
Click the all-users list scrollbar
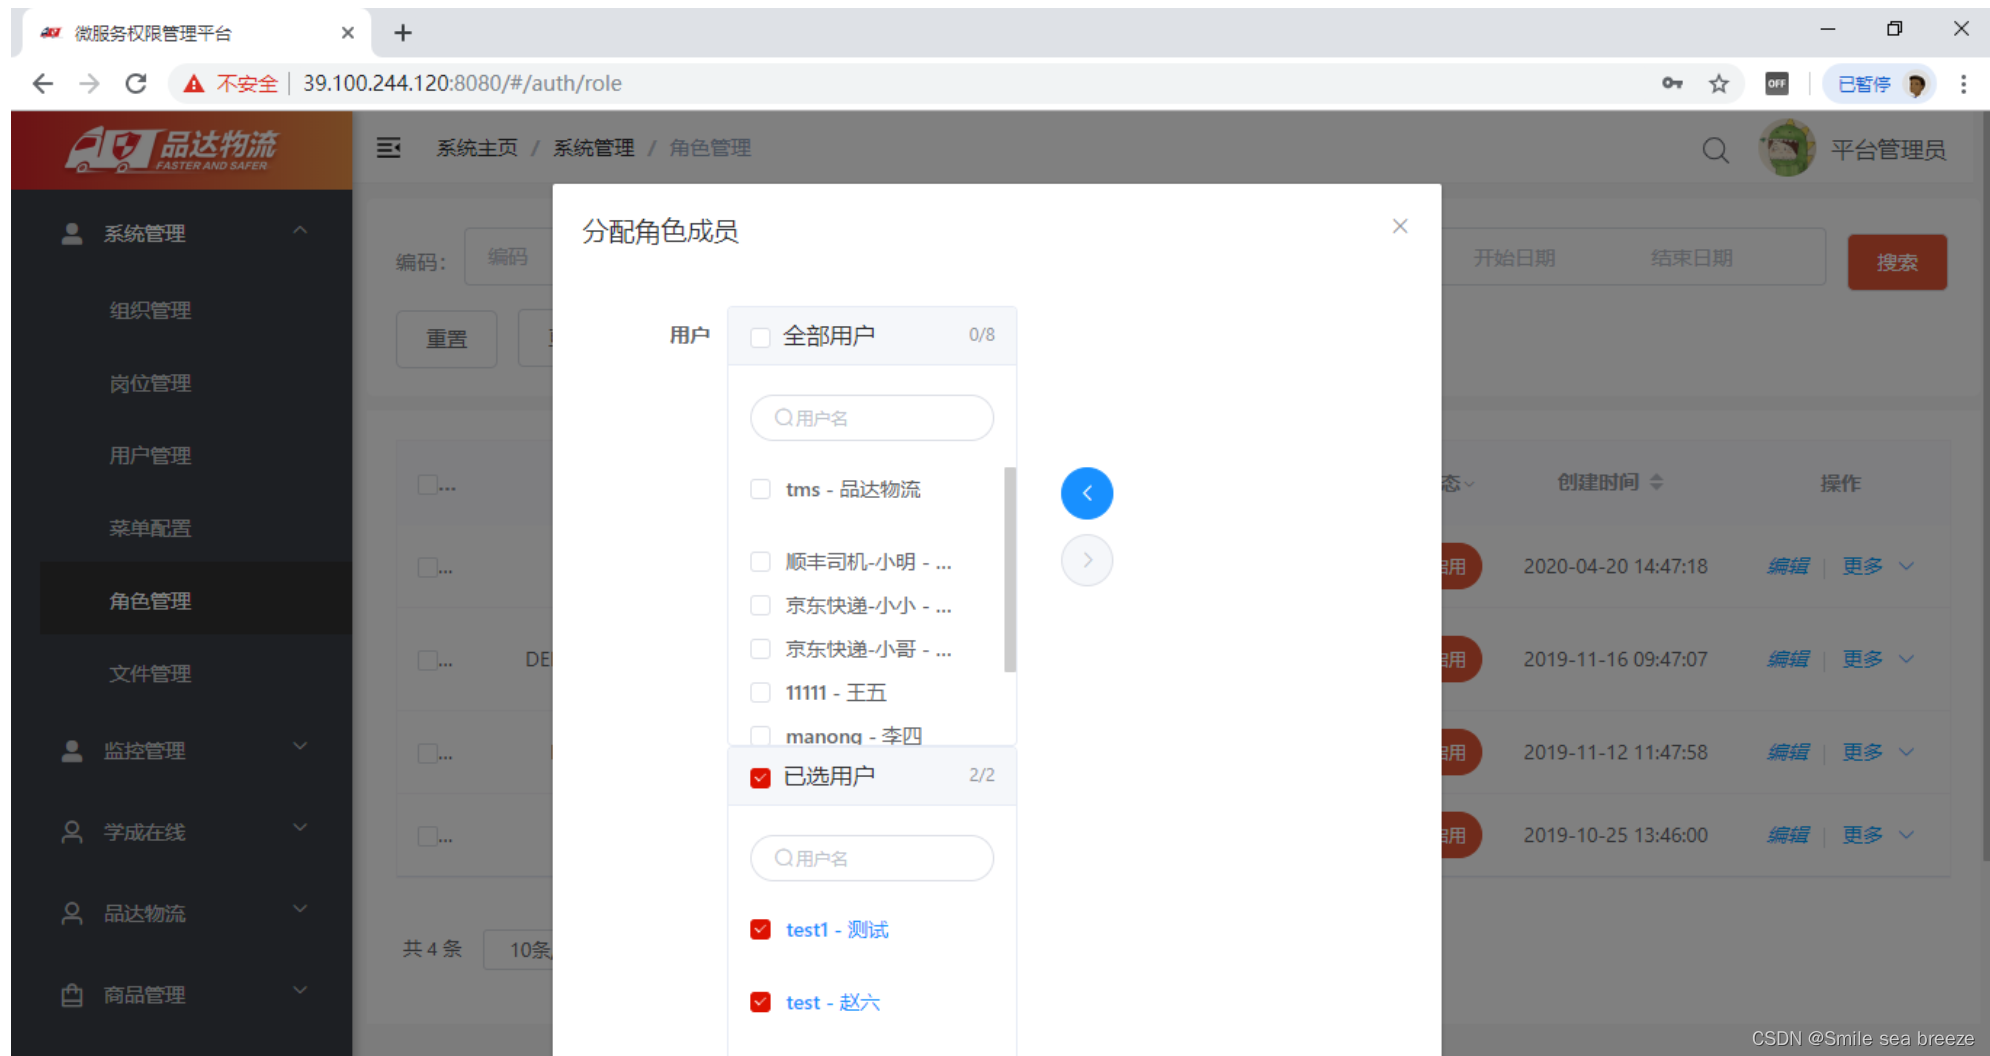[1010, 570]
